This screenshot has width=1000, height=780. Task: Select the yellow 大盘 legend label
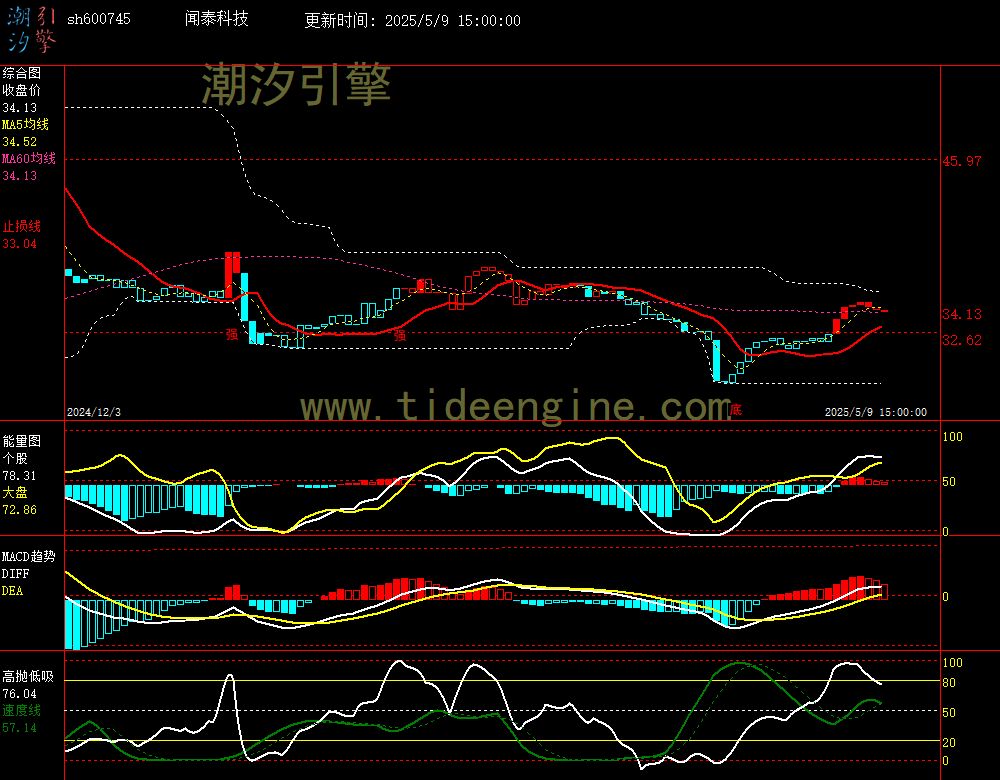[15, 492]
